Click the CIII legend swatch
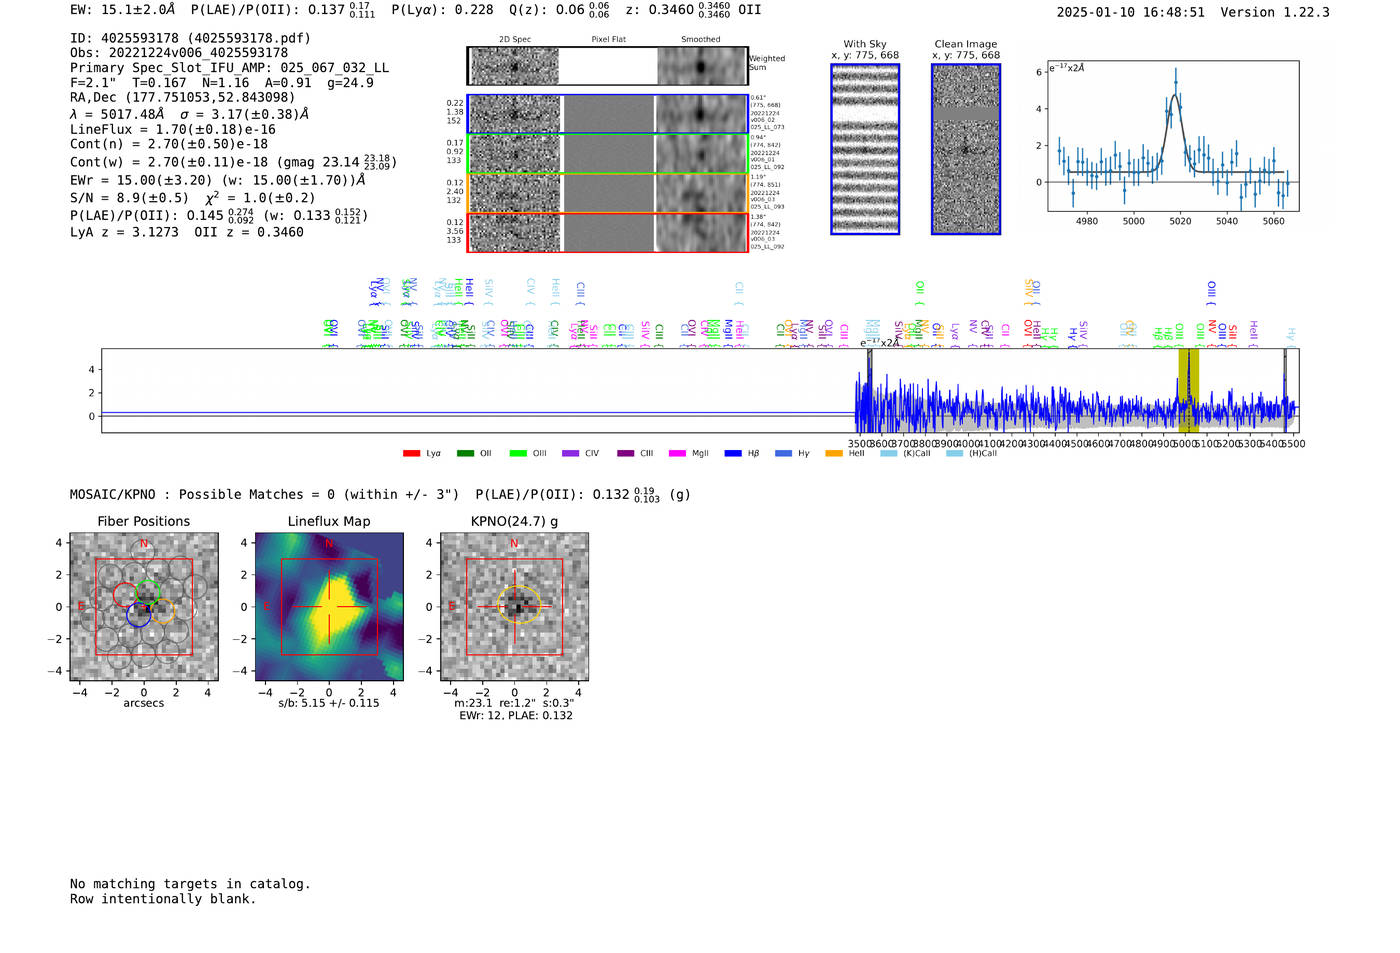This screenshot has width=1400, height=953. click(626, 453)
